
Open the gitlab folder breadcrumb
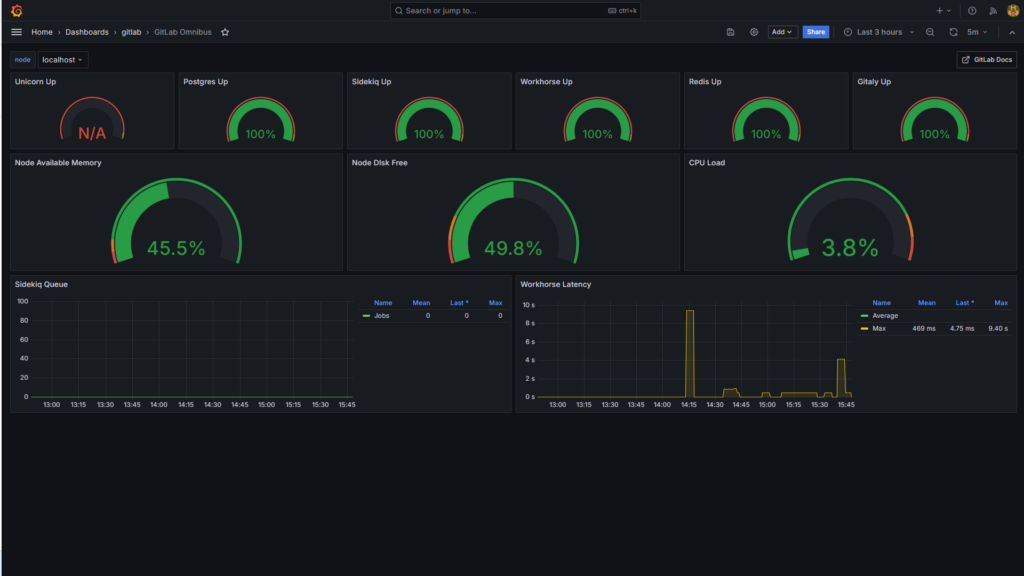pyautogui.click(x=131, y=32)
